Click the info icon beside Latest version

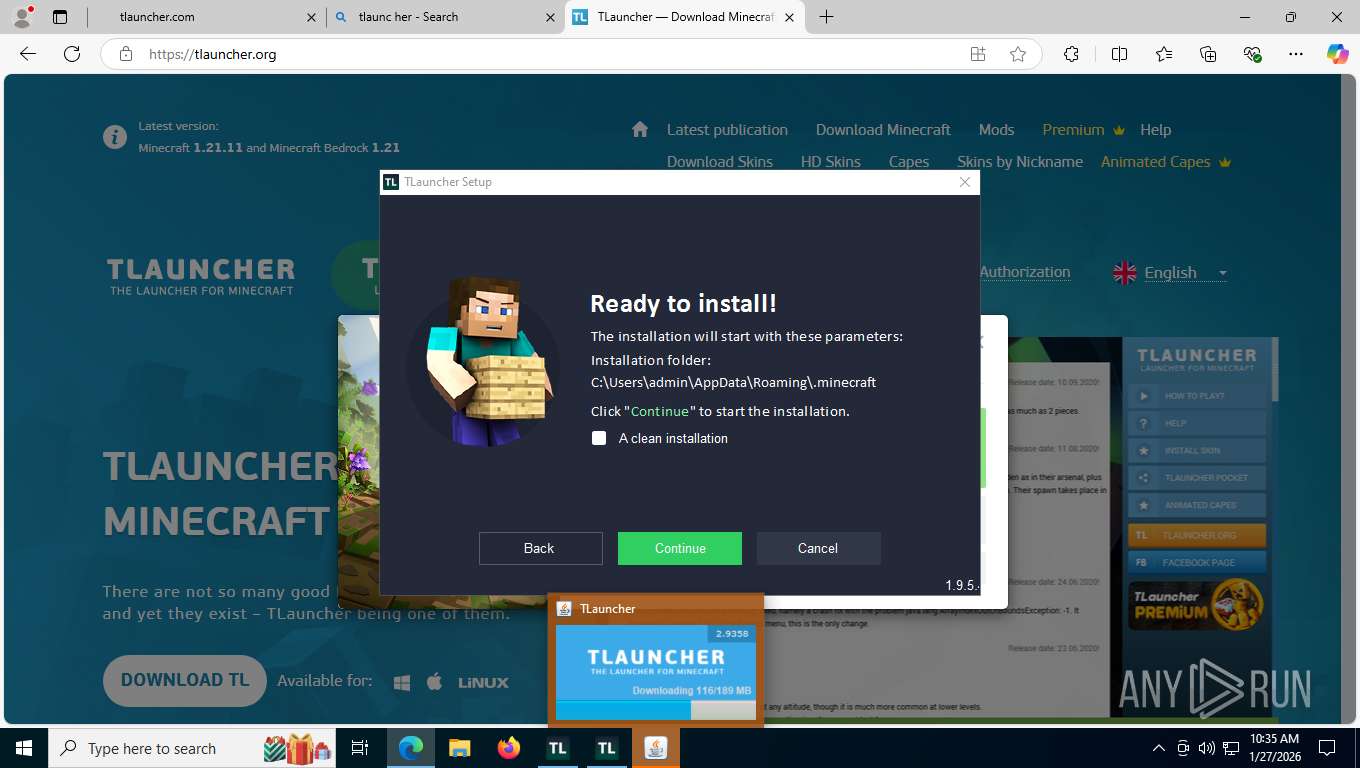point(115,137)
